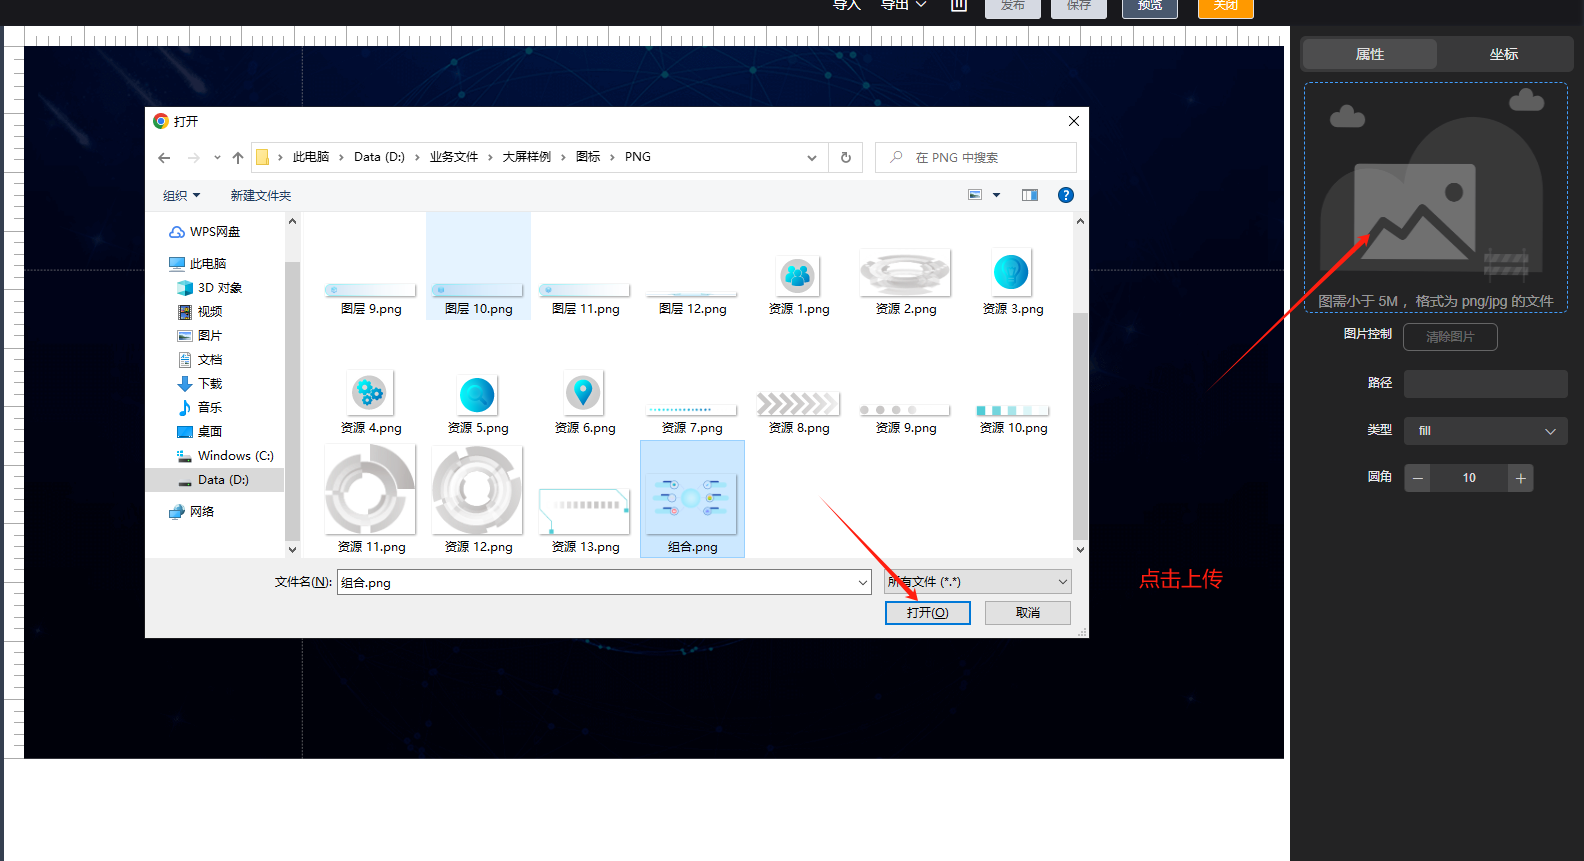Click the back navigation arrow
The image size is (1584, 861).
point(164,158)
